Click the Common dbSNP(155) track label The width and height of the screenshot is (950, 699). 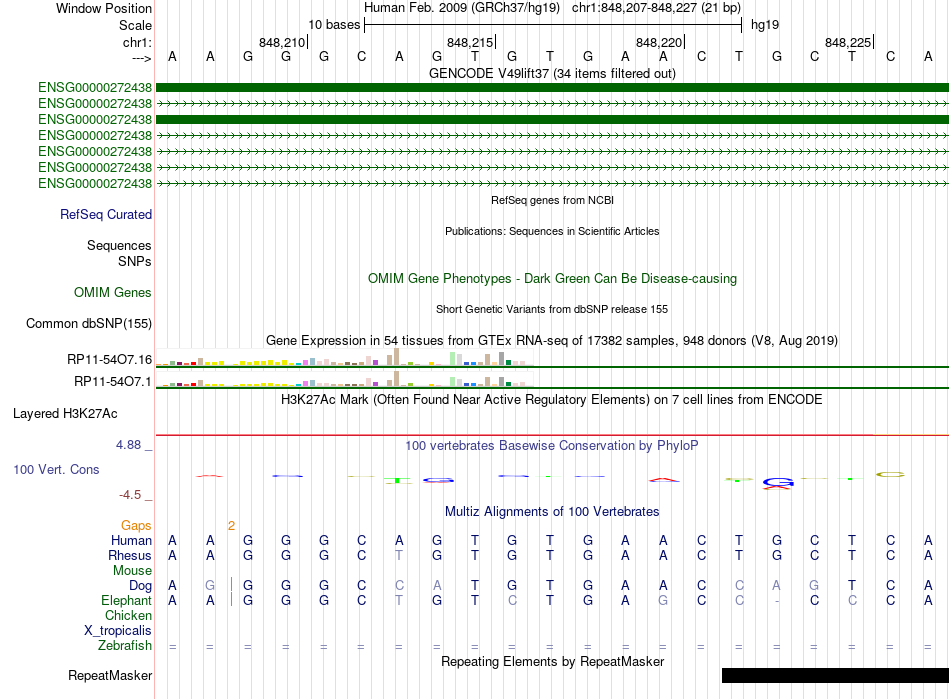(89, 323)
